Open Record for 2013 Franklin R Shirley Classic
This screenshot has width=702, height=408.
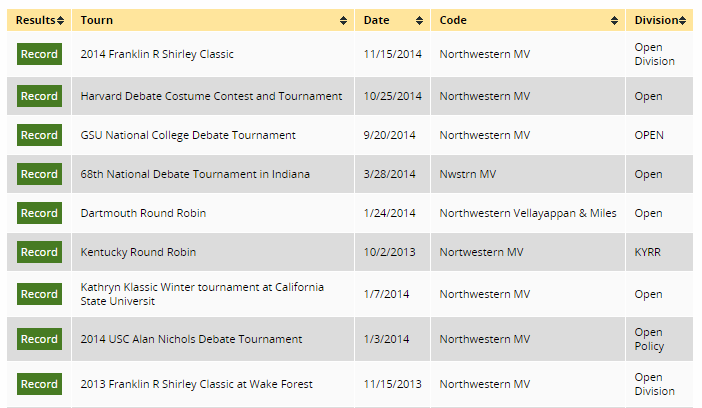pyautogui.click(x=39, y=384)
